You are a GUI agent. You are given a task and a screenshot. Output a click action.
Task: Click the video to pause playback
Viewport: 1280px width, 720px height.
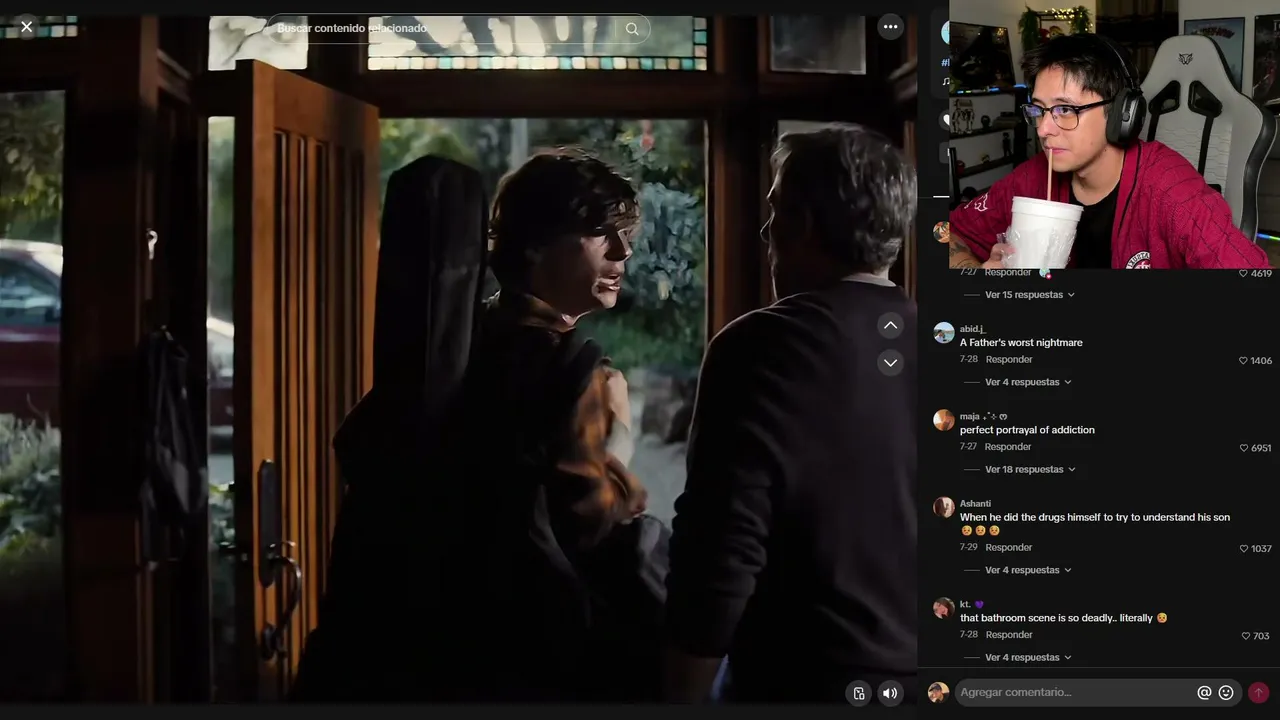click(x=458, y=360)
